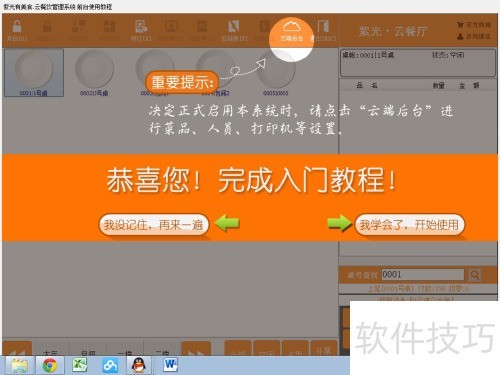
Task: Open Excel from taskbar
Action: tap(80, 365)
